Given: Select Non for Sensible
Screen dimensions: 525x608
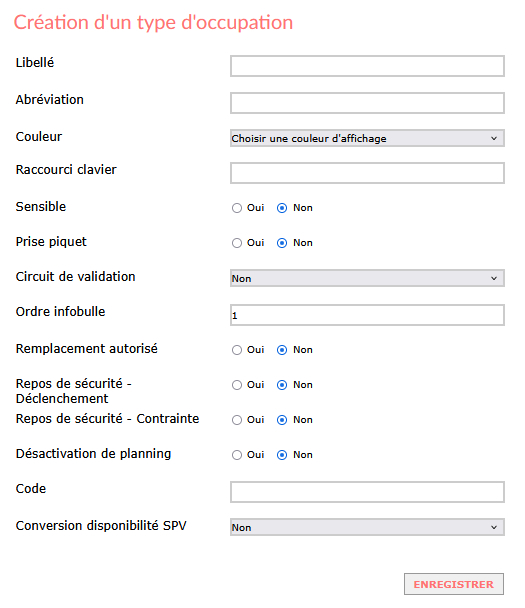Looking at the screenshot, I should (282, 208).
